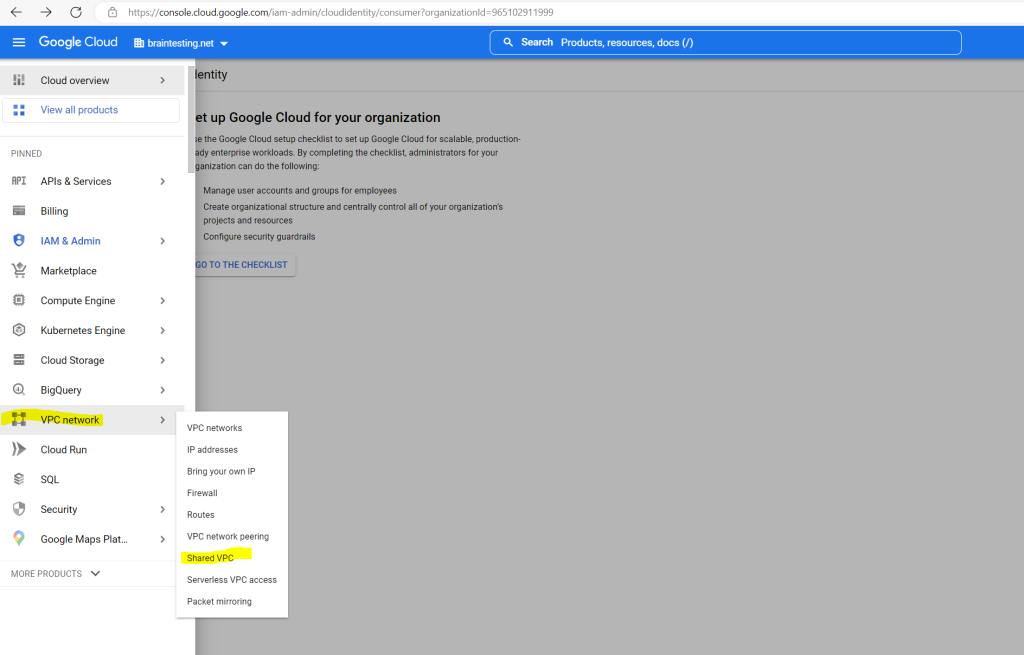1024x655 pixels.
Task: Open SQL from the sidebar
Action: click(50, 479)
